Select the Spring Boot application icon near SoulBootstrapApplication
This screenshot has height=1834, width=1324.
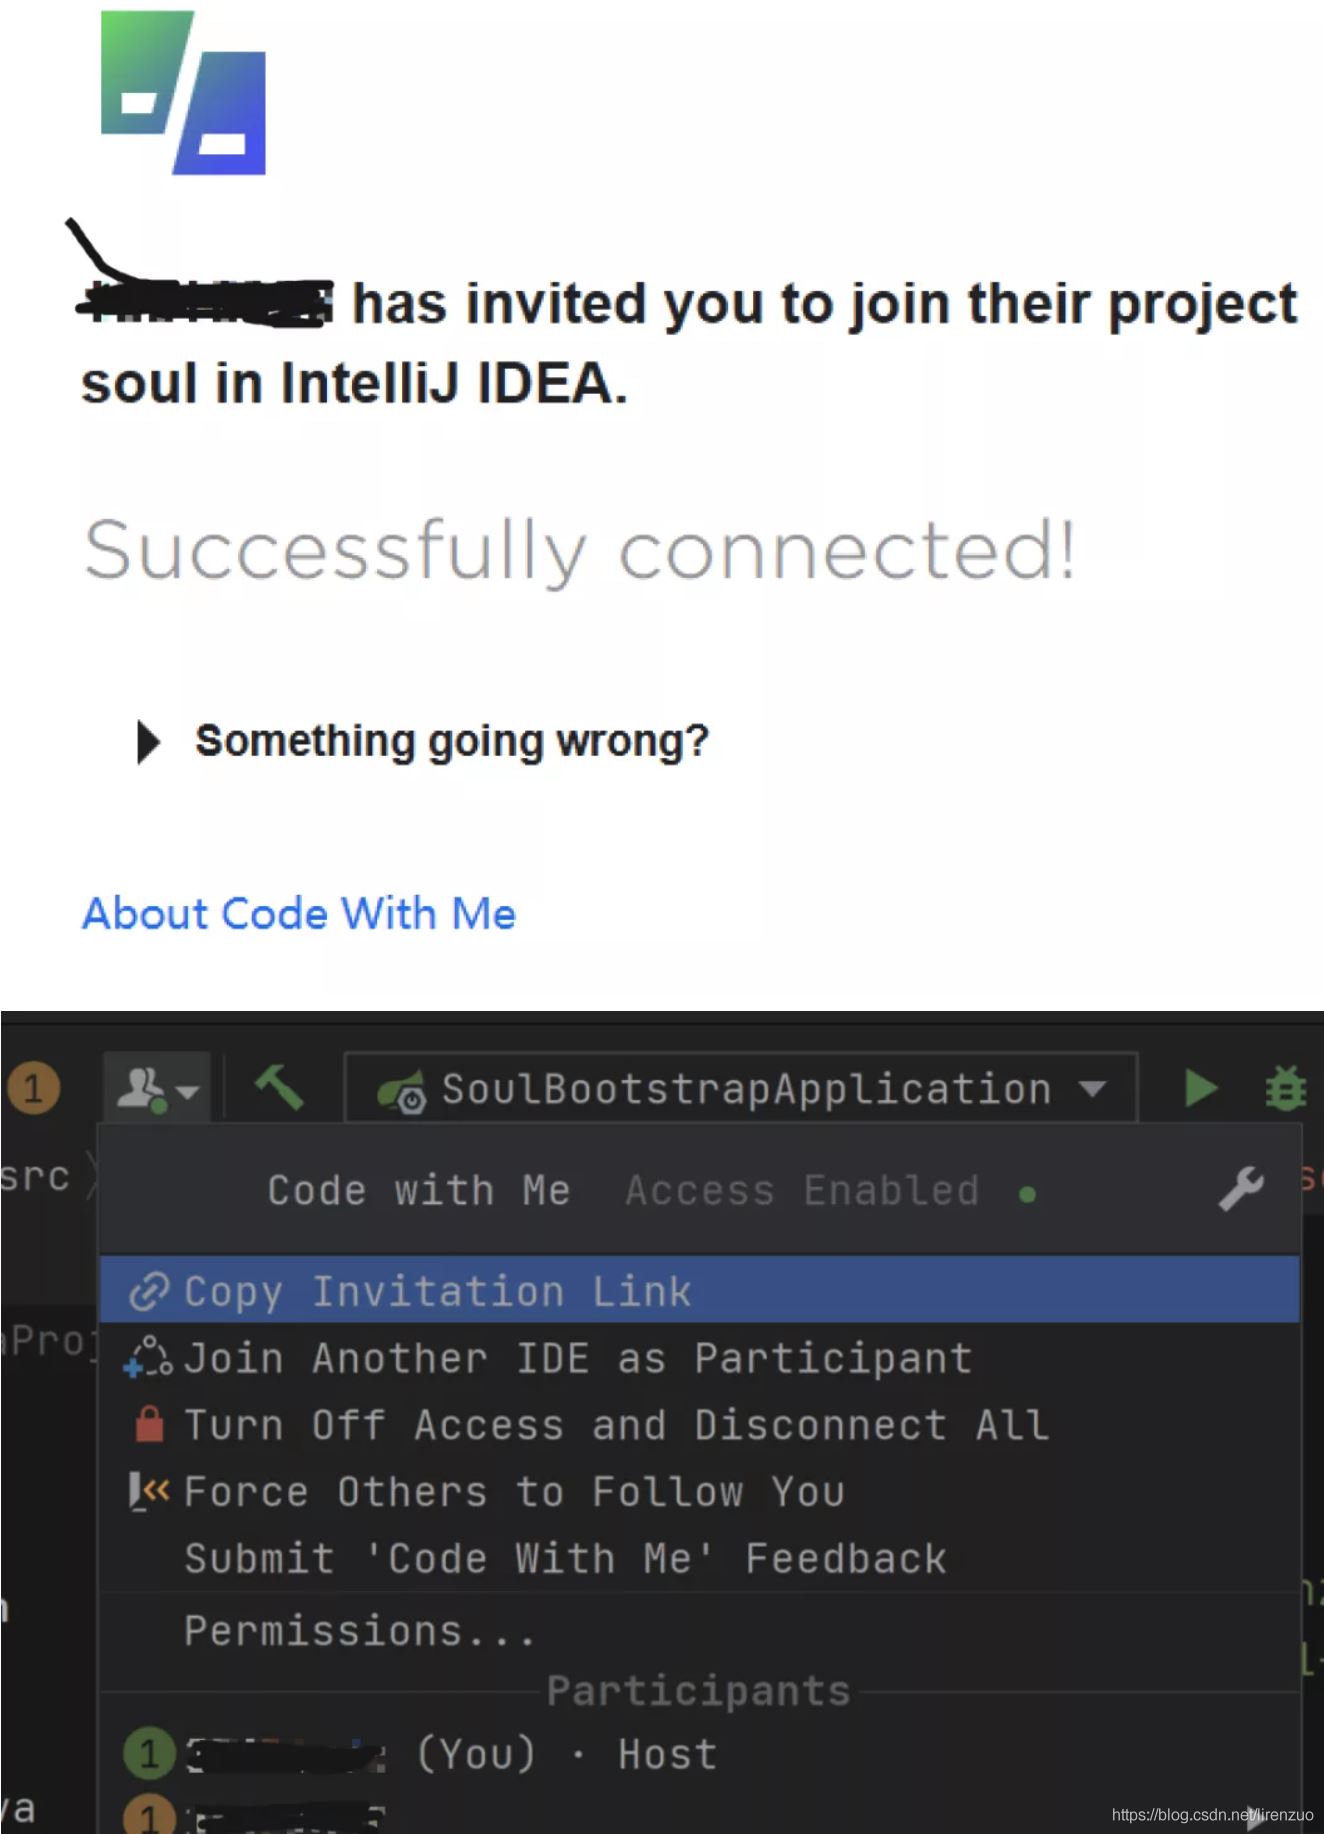(404, 1089)
